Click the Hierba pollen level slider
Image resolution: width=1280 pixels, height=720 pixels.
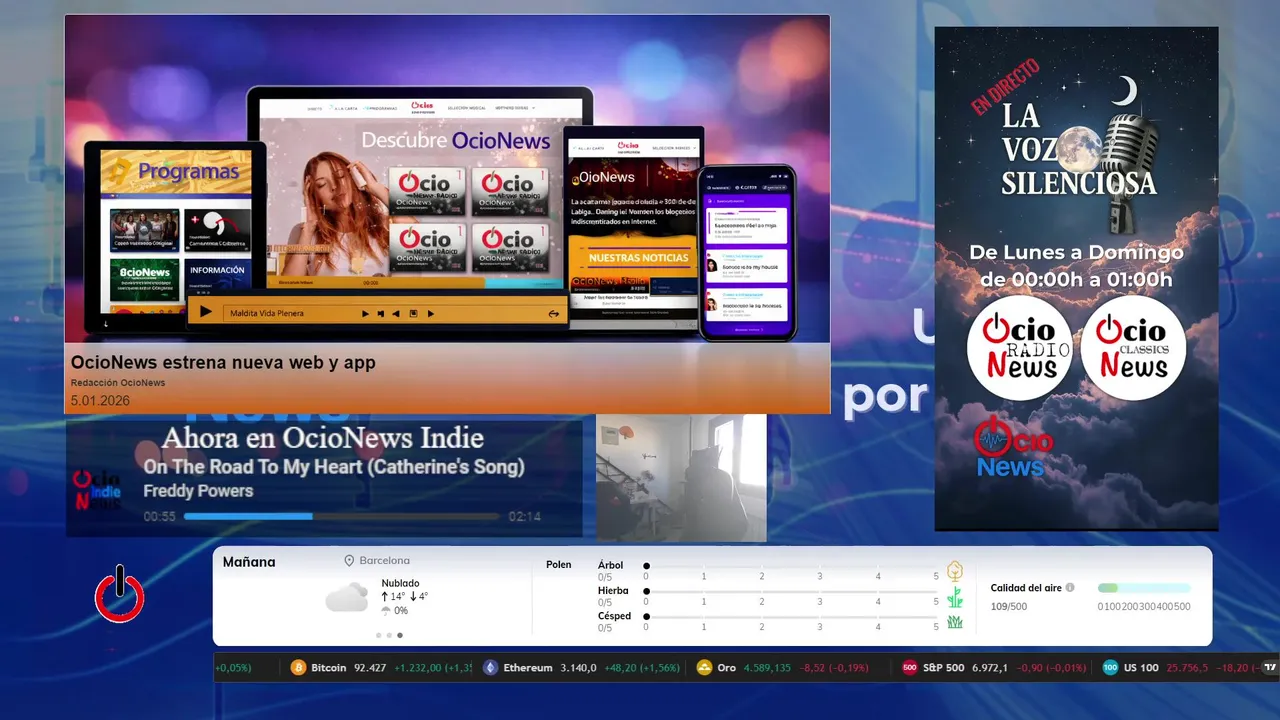(x=791, y=592)
